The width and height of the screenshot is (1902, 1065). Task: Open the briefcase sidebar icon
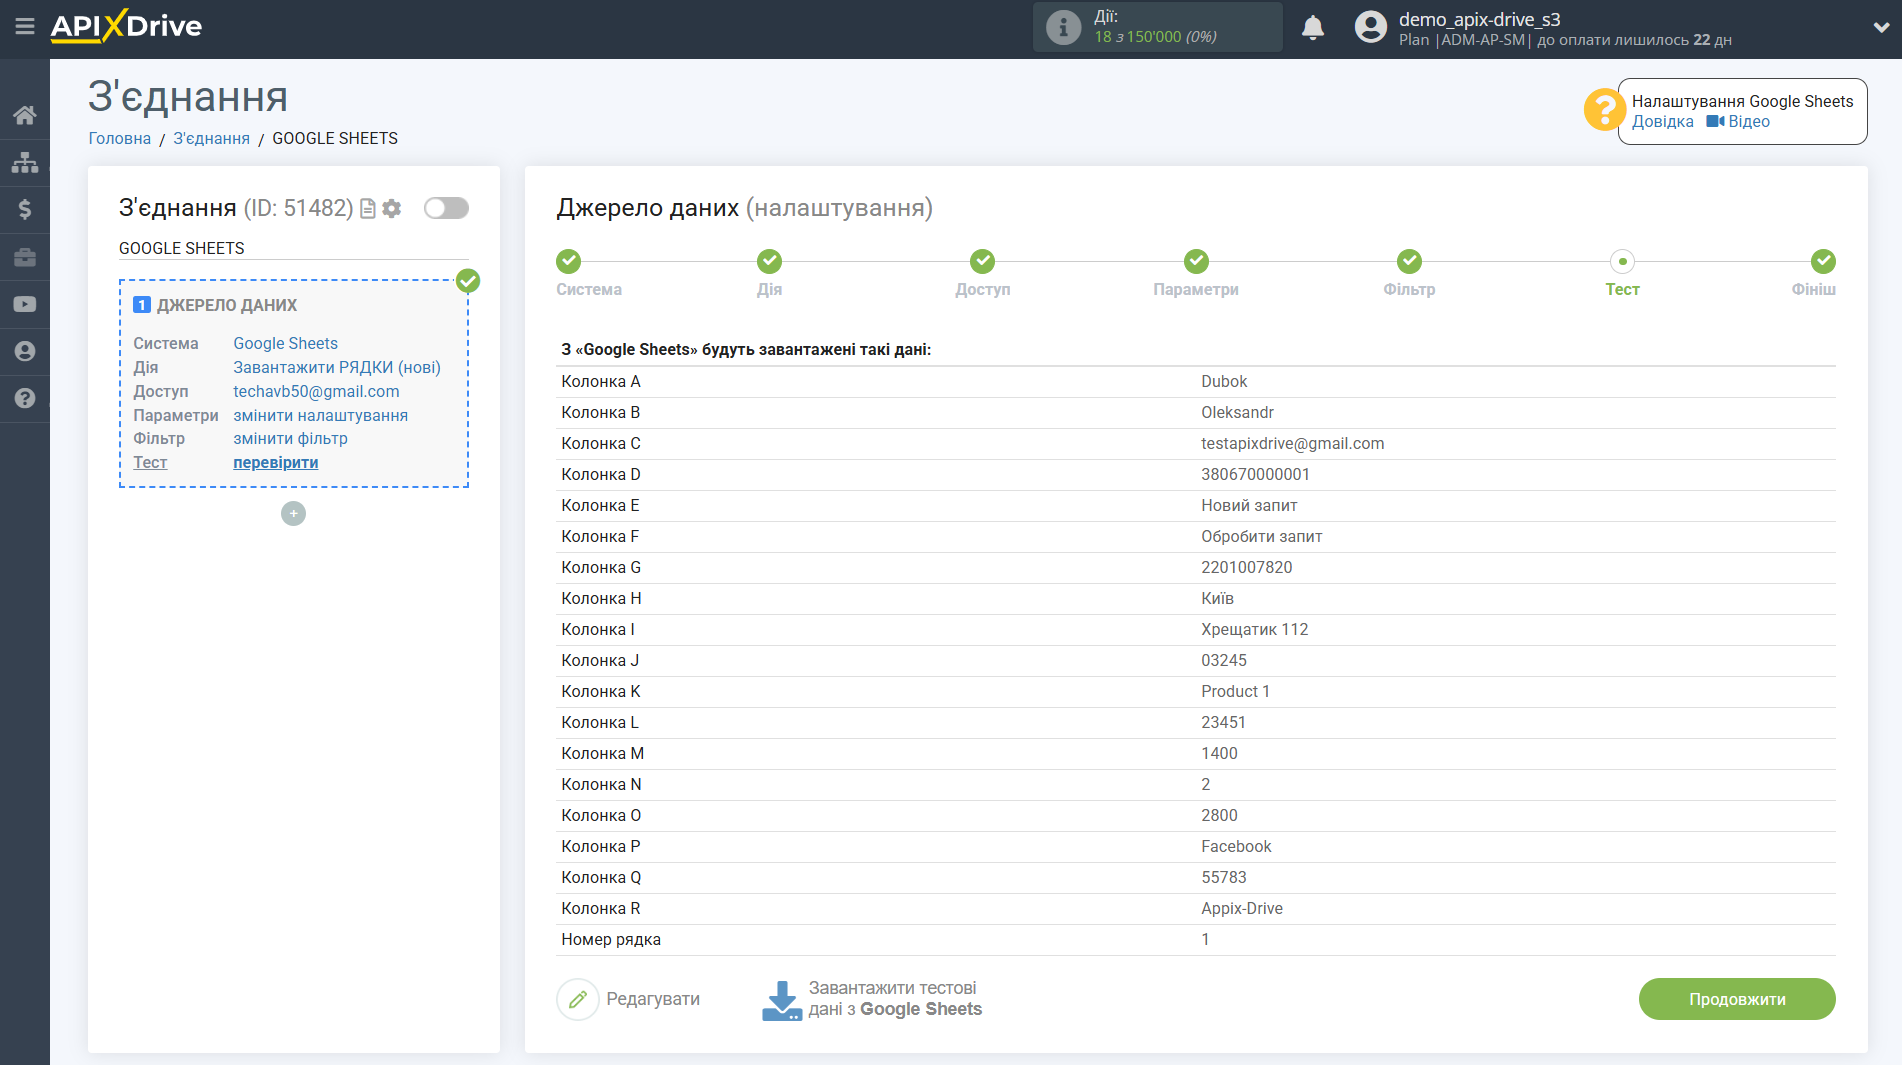pos(25,257)
